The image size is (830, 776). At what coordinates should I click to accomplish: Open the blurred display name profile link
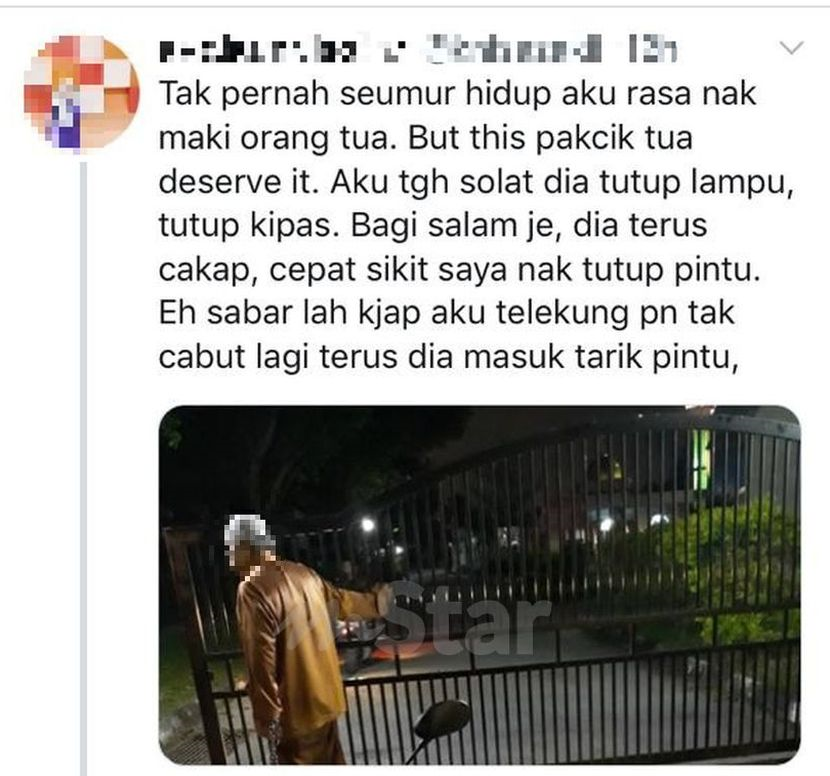coord(258,52)
